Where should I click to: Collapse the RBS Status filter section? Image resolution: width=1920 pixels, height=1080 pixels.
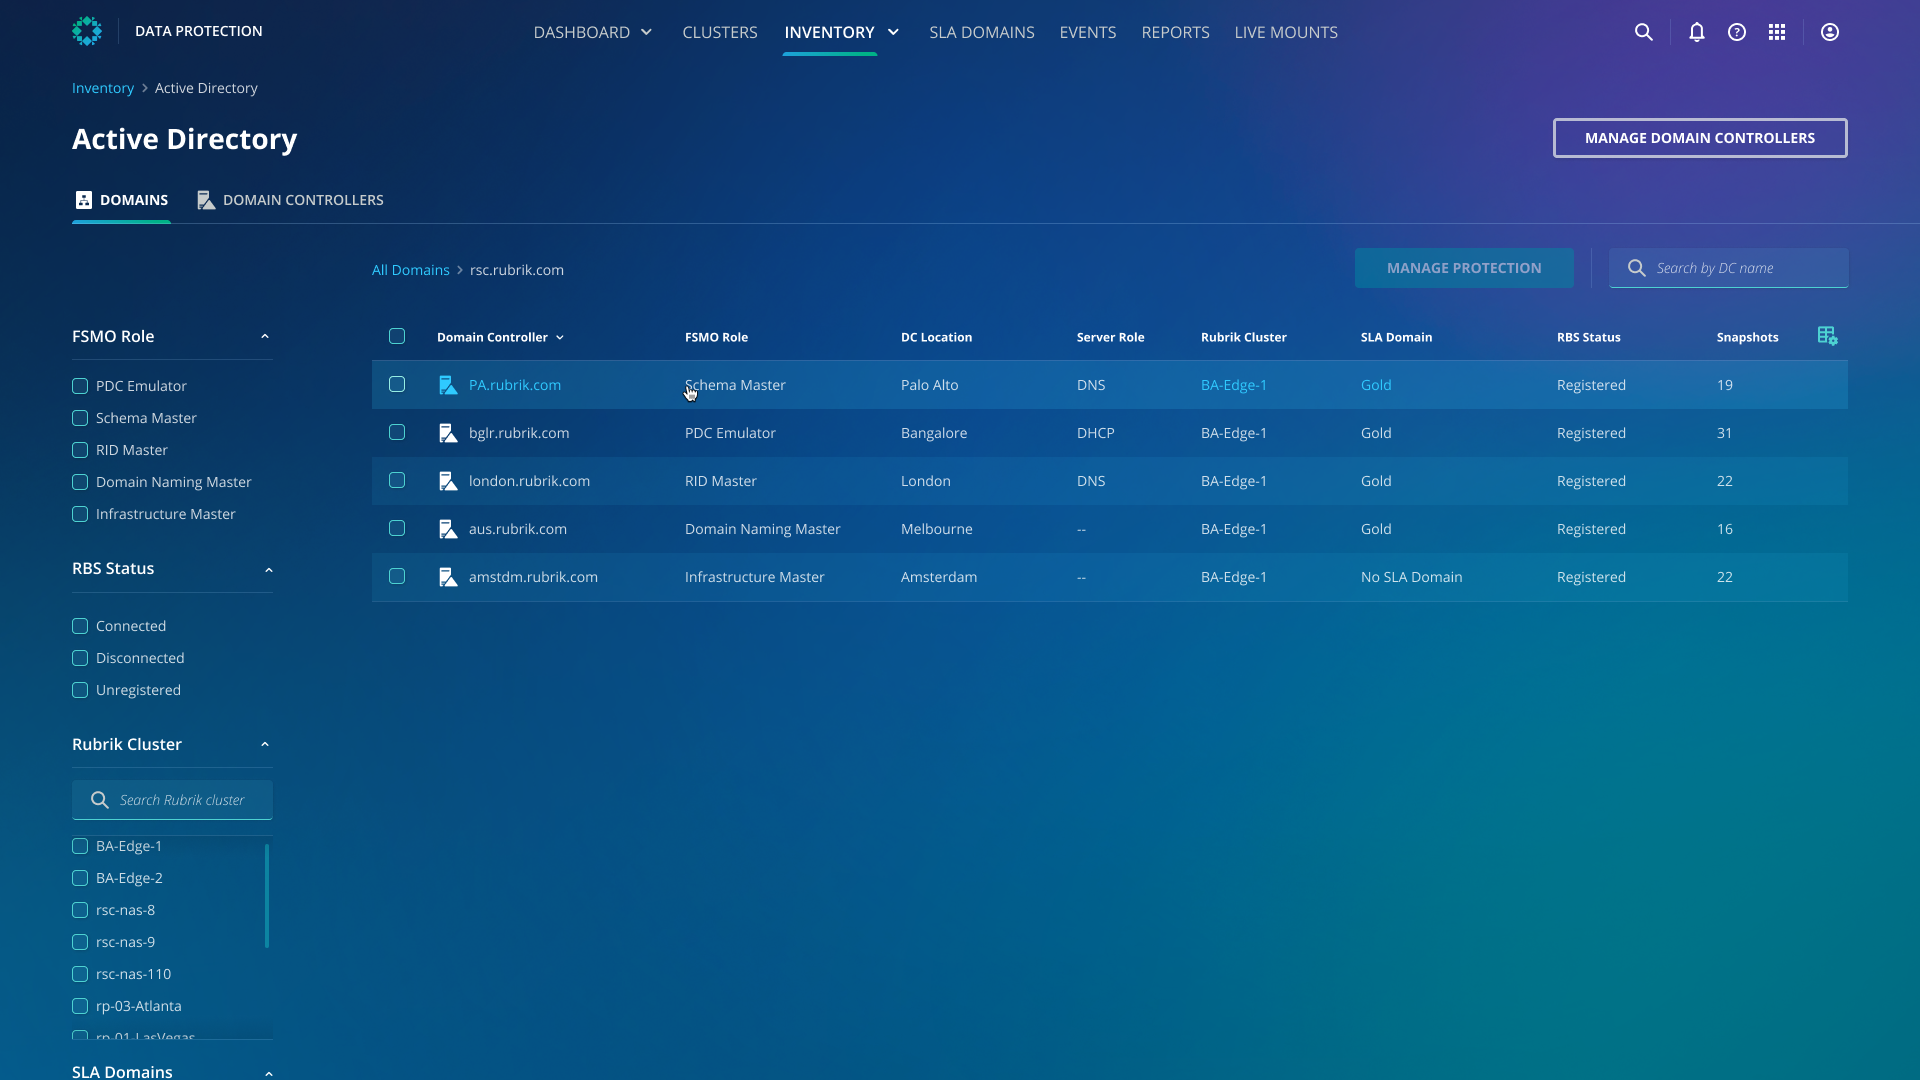coord(268,570)
